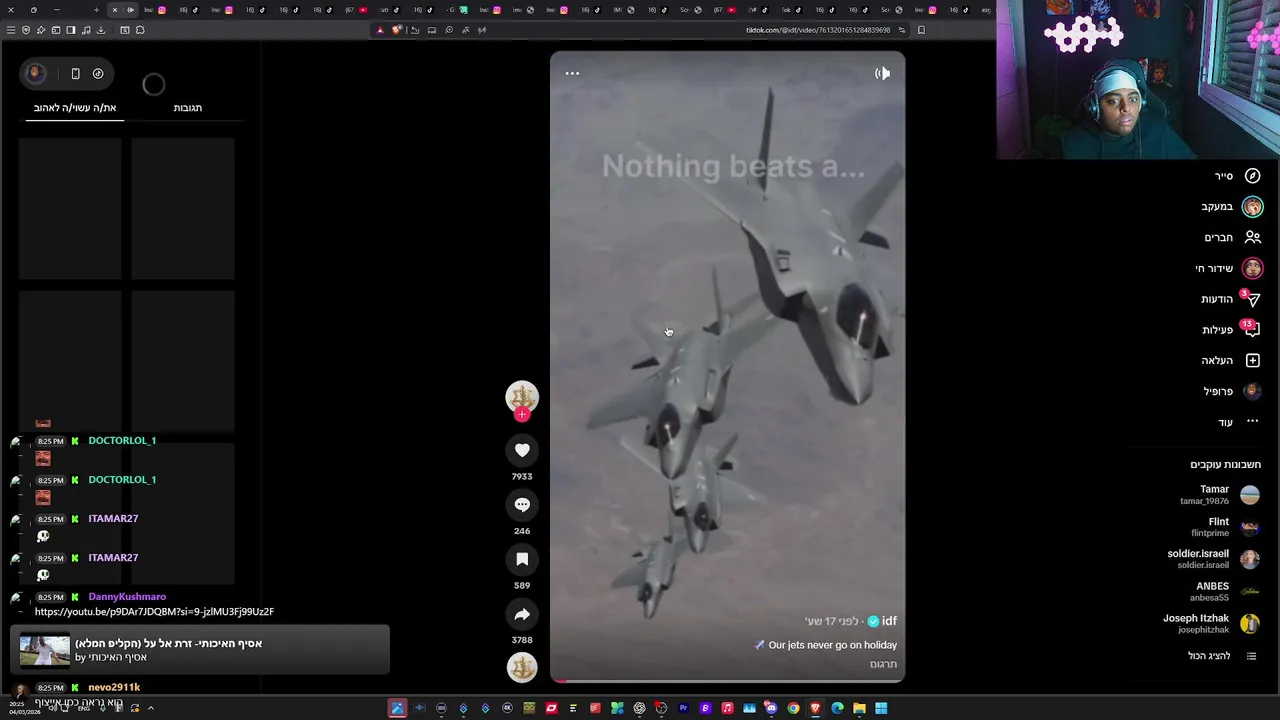Viewport: 1280px width, 720px height.
Task: Click bookmark icon beside address bar
Action: coord(921,30)
